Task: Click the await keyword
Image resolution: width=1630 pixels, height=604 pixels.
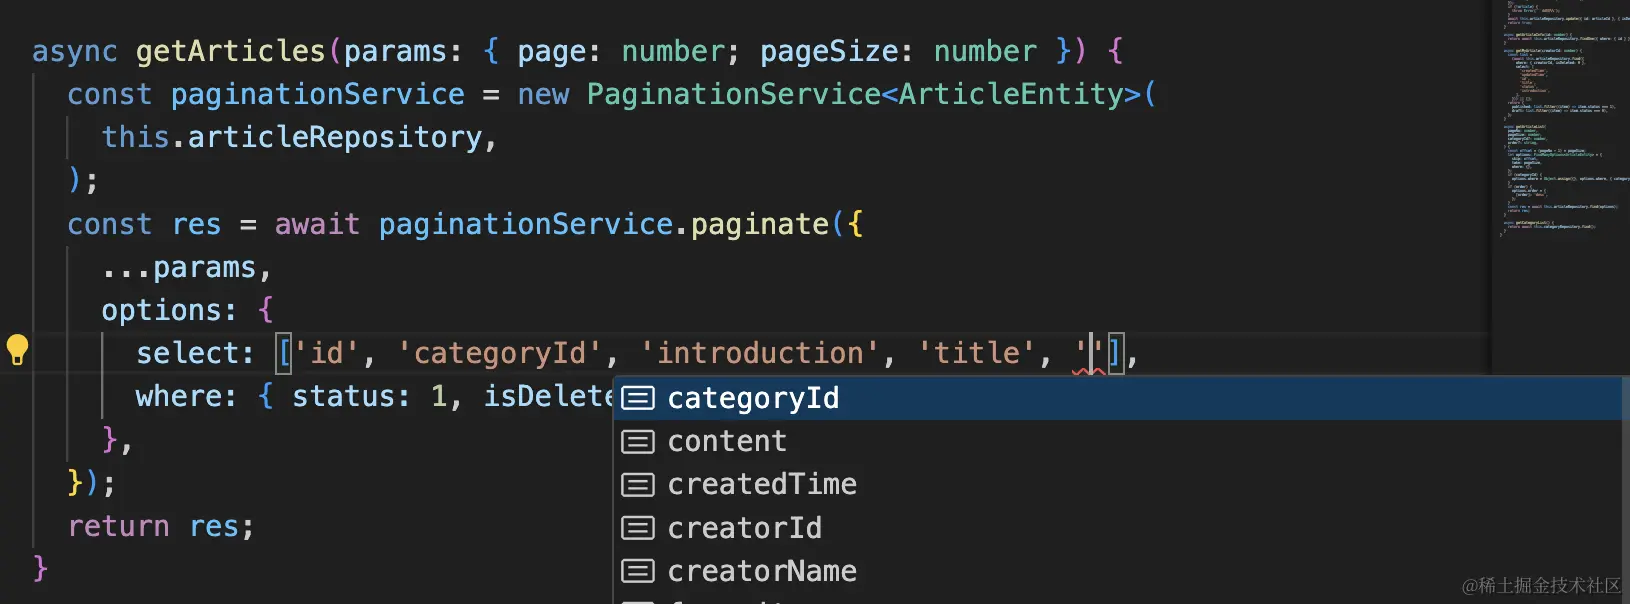Action: [x=317, y=224]
